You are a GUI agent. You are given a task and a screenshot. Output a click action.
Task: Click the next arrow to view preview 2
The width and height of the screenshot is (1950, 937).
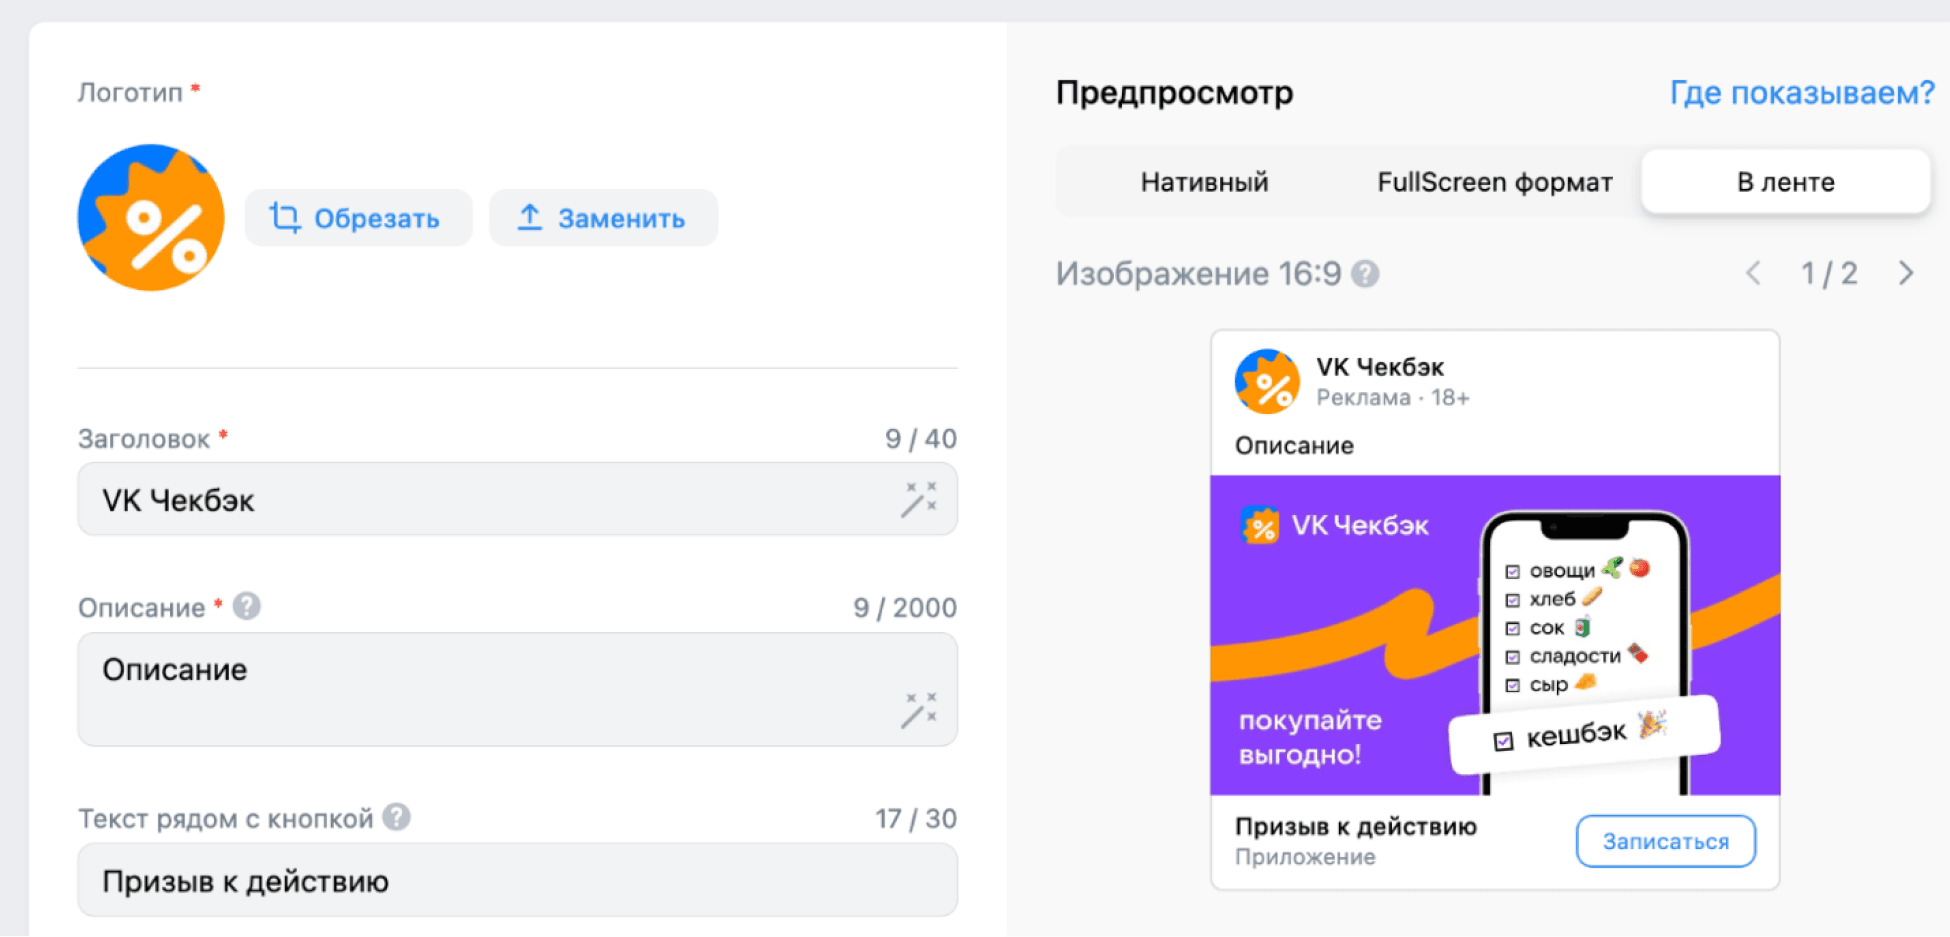click(1905, 273)
